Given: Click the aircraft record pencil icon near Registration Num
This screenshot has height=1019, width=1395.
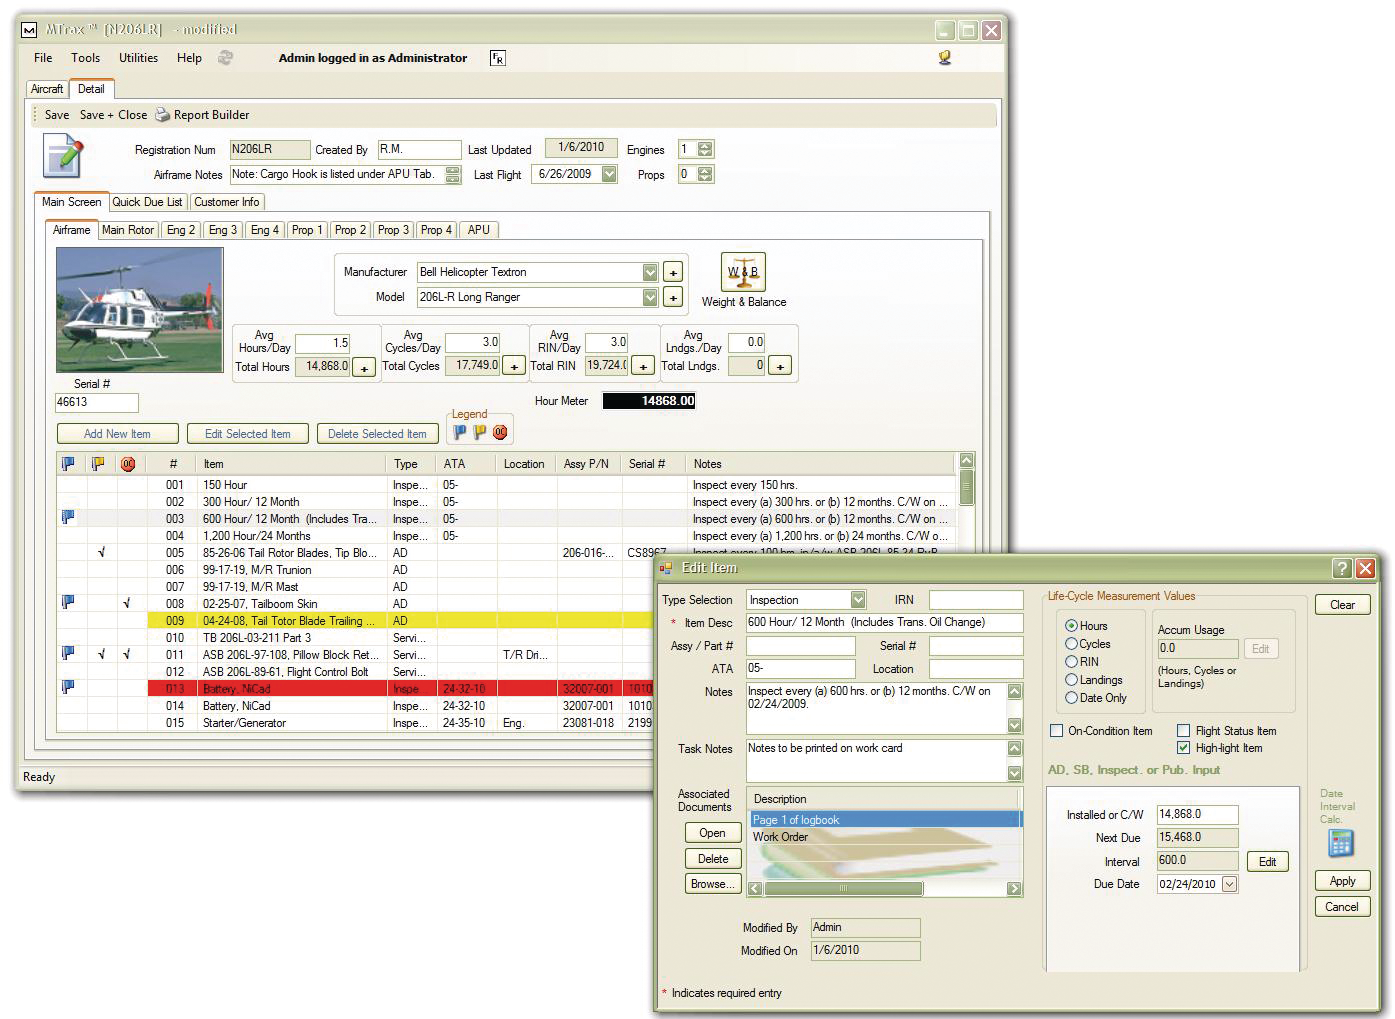Looking at the screenshot, I should pos(62,157).
